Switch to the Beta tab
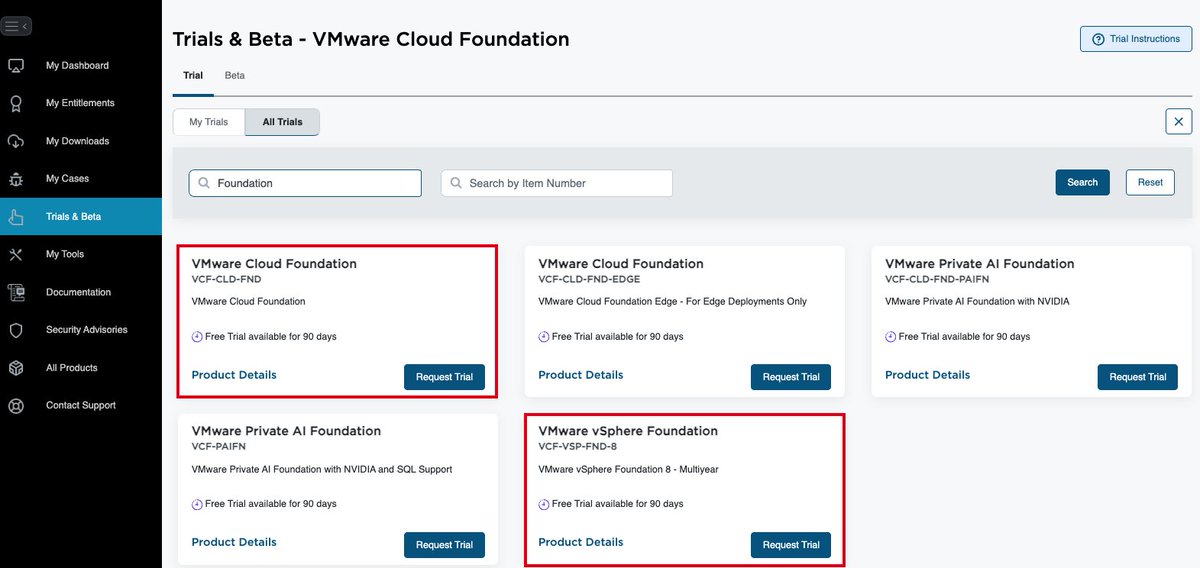The width and height of the screenshot is (1200, 568). click(234, 76)
